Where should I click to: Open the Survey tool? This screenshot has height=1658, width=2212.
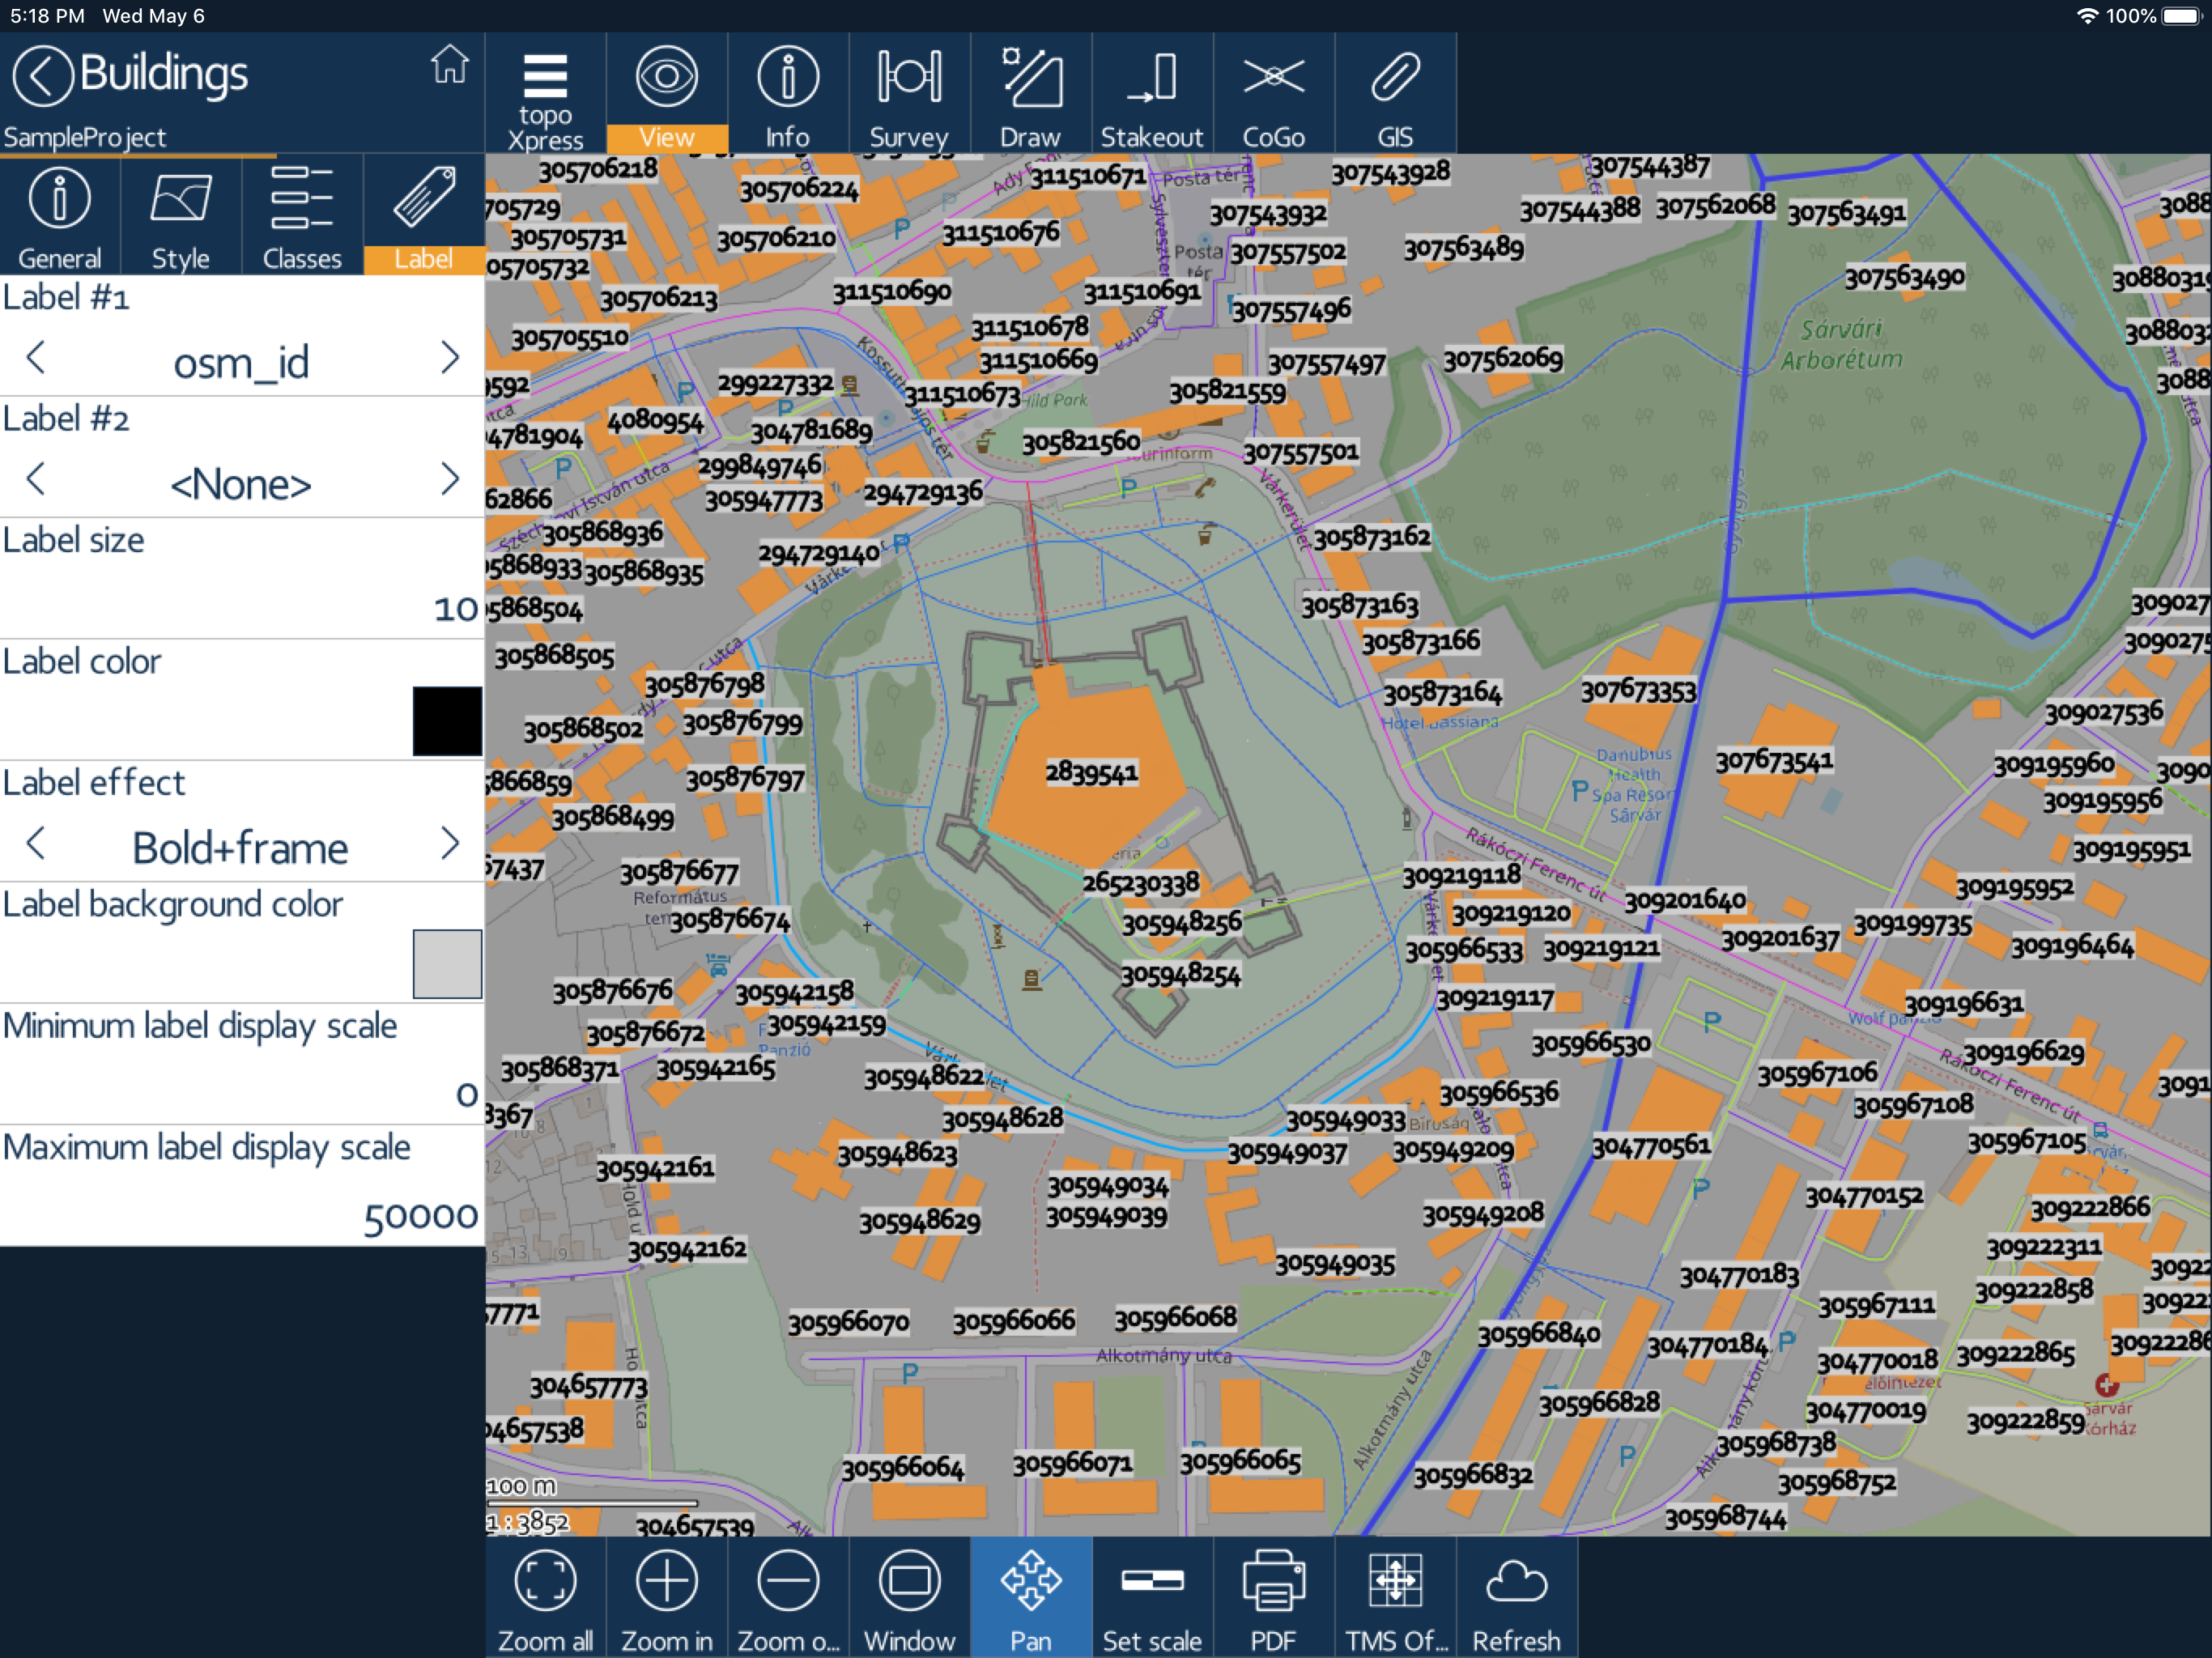tap(908, 93)
